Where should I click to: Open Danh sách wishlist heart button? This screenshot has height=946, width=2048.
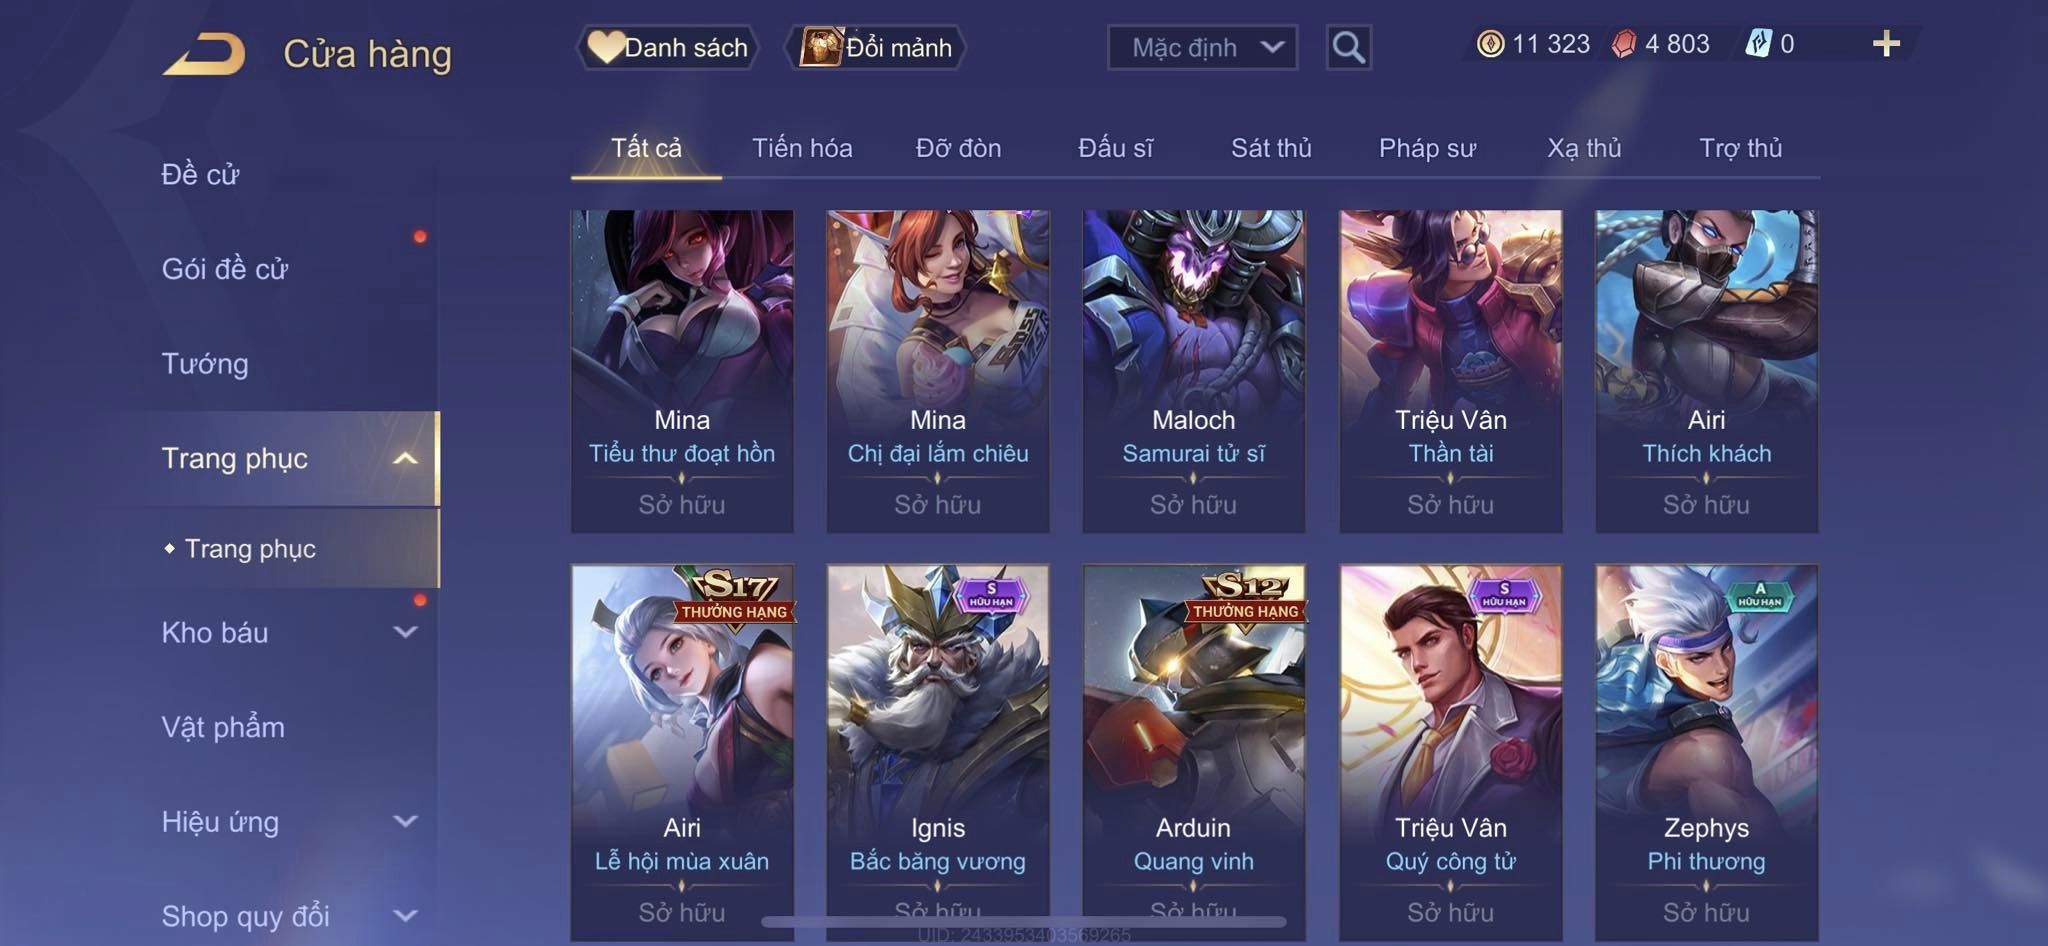point(667,47)
